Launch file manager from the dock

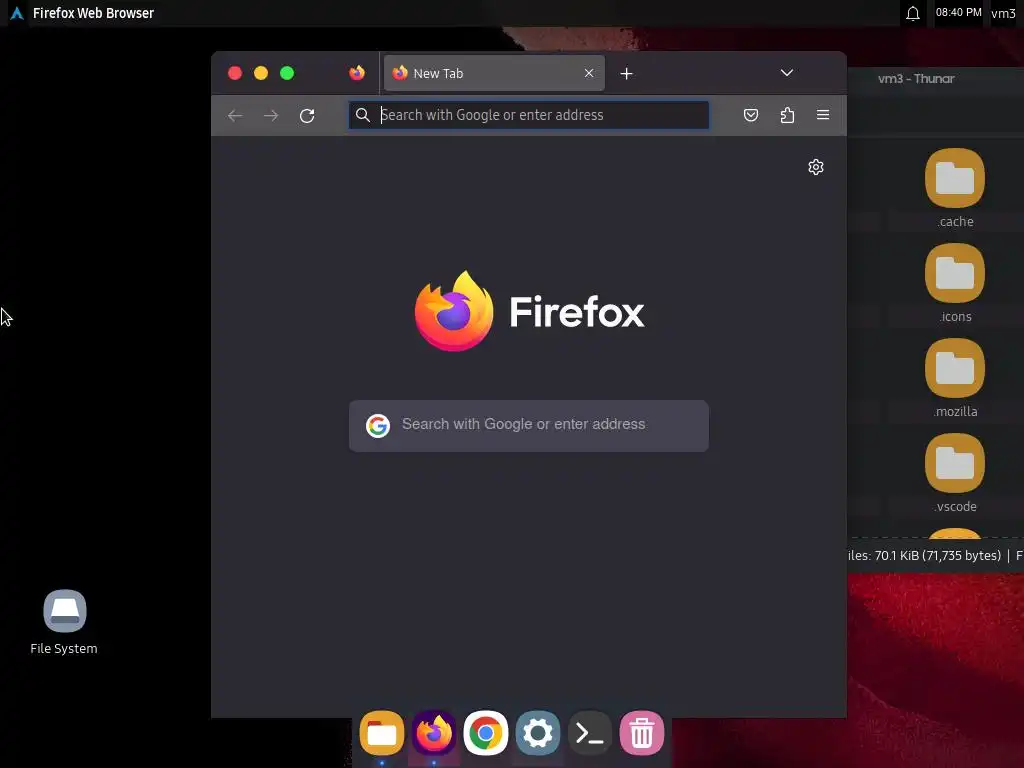tap(382, 733)
